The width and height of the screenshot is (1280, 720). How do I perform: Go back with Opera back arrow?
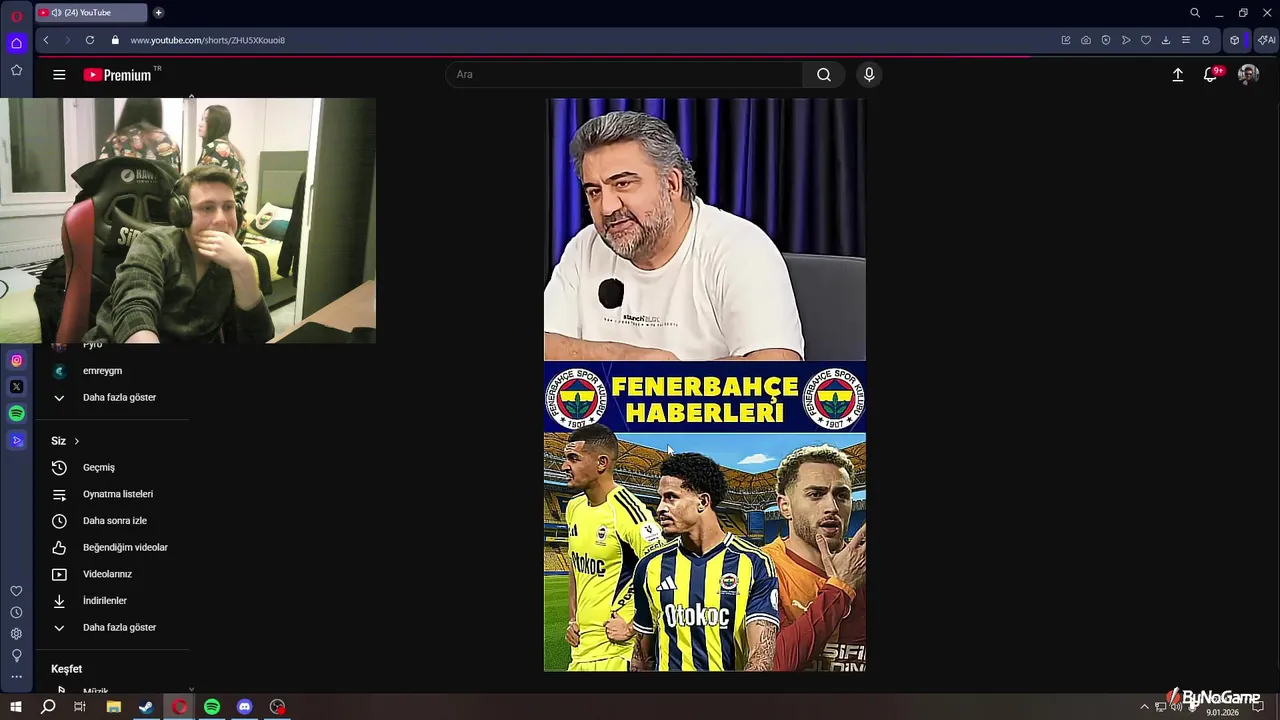[46, 40]
